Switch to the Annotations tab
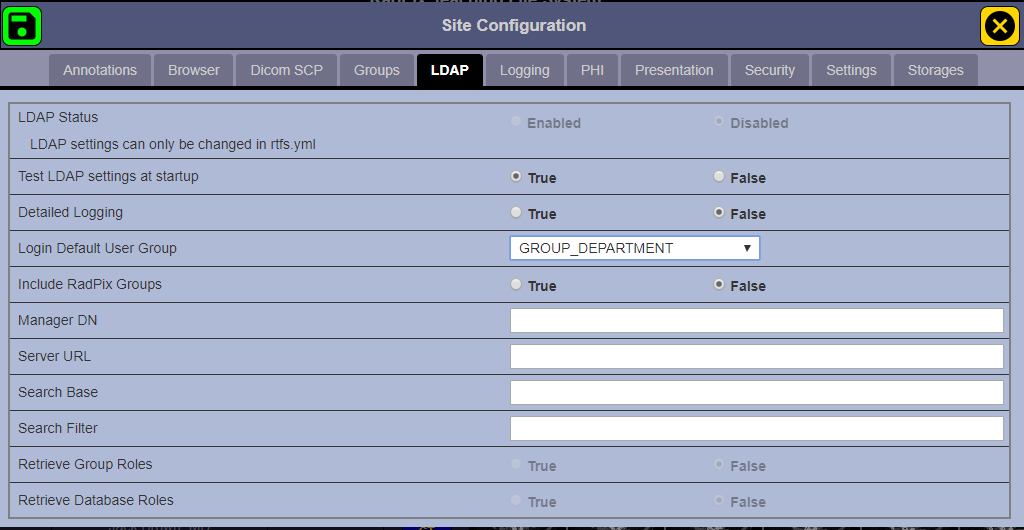Screen dimensions: 1024x530 100,70
